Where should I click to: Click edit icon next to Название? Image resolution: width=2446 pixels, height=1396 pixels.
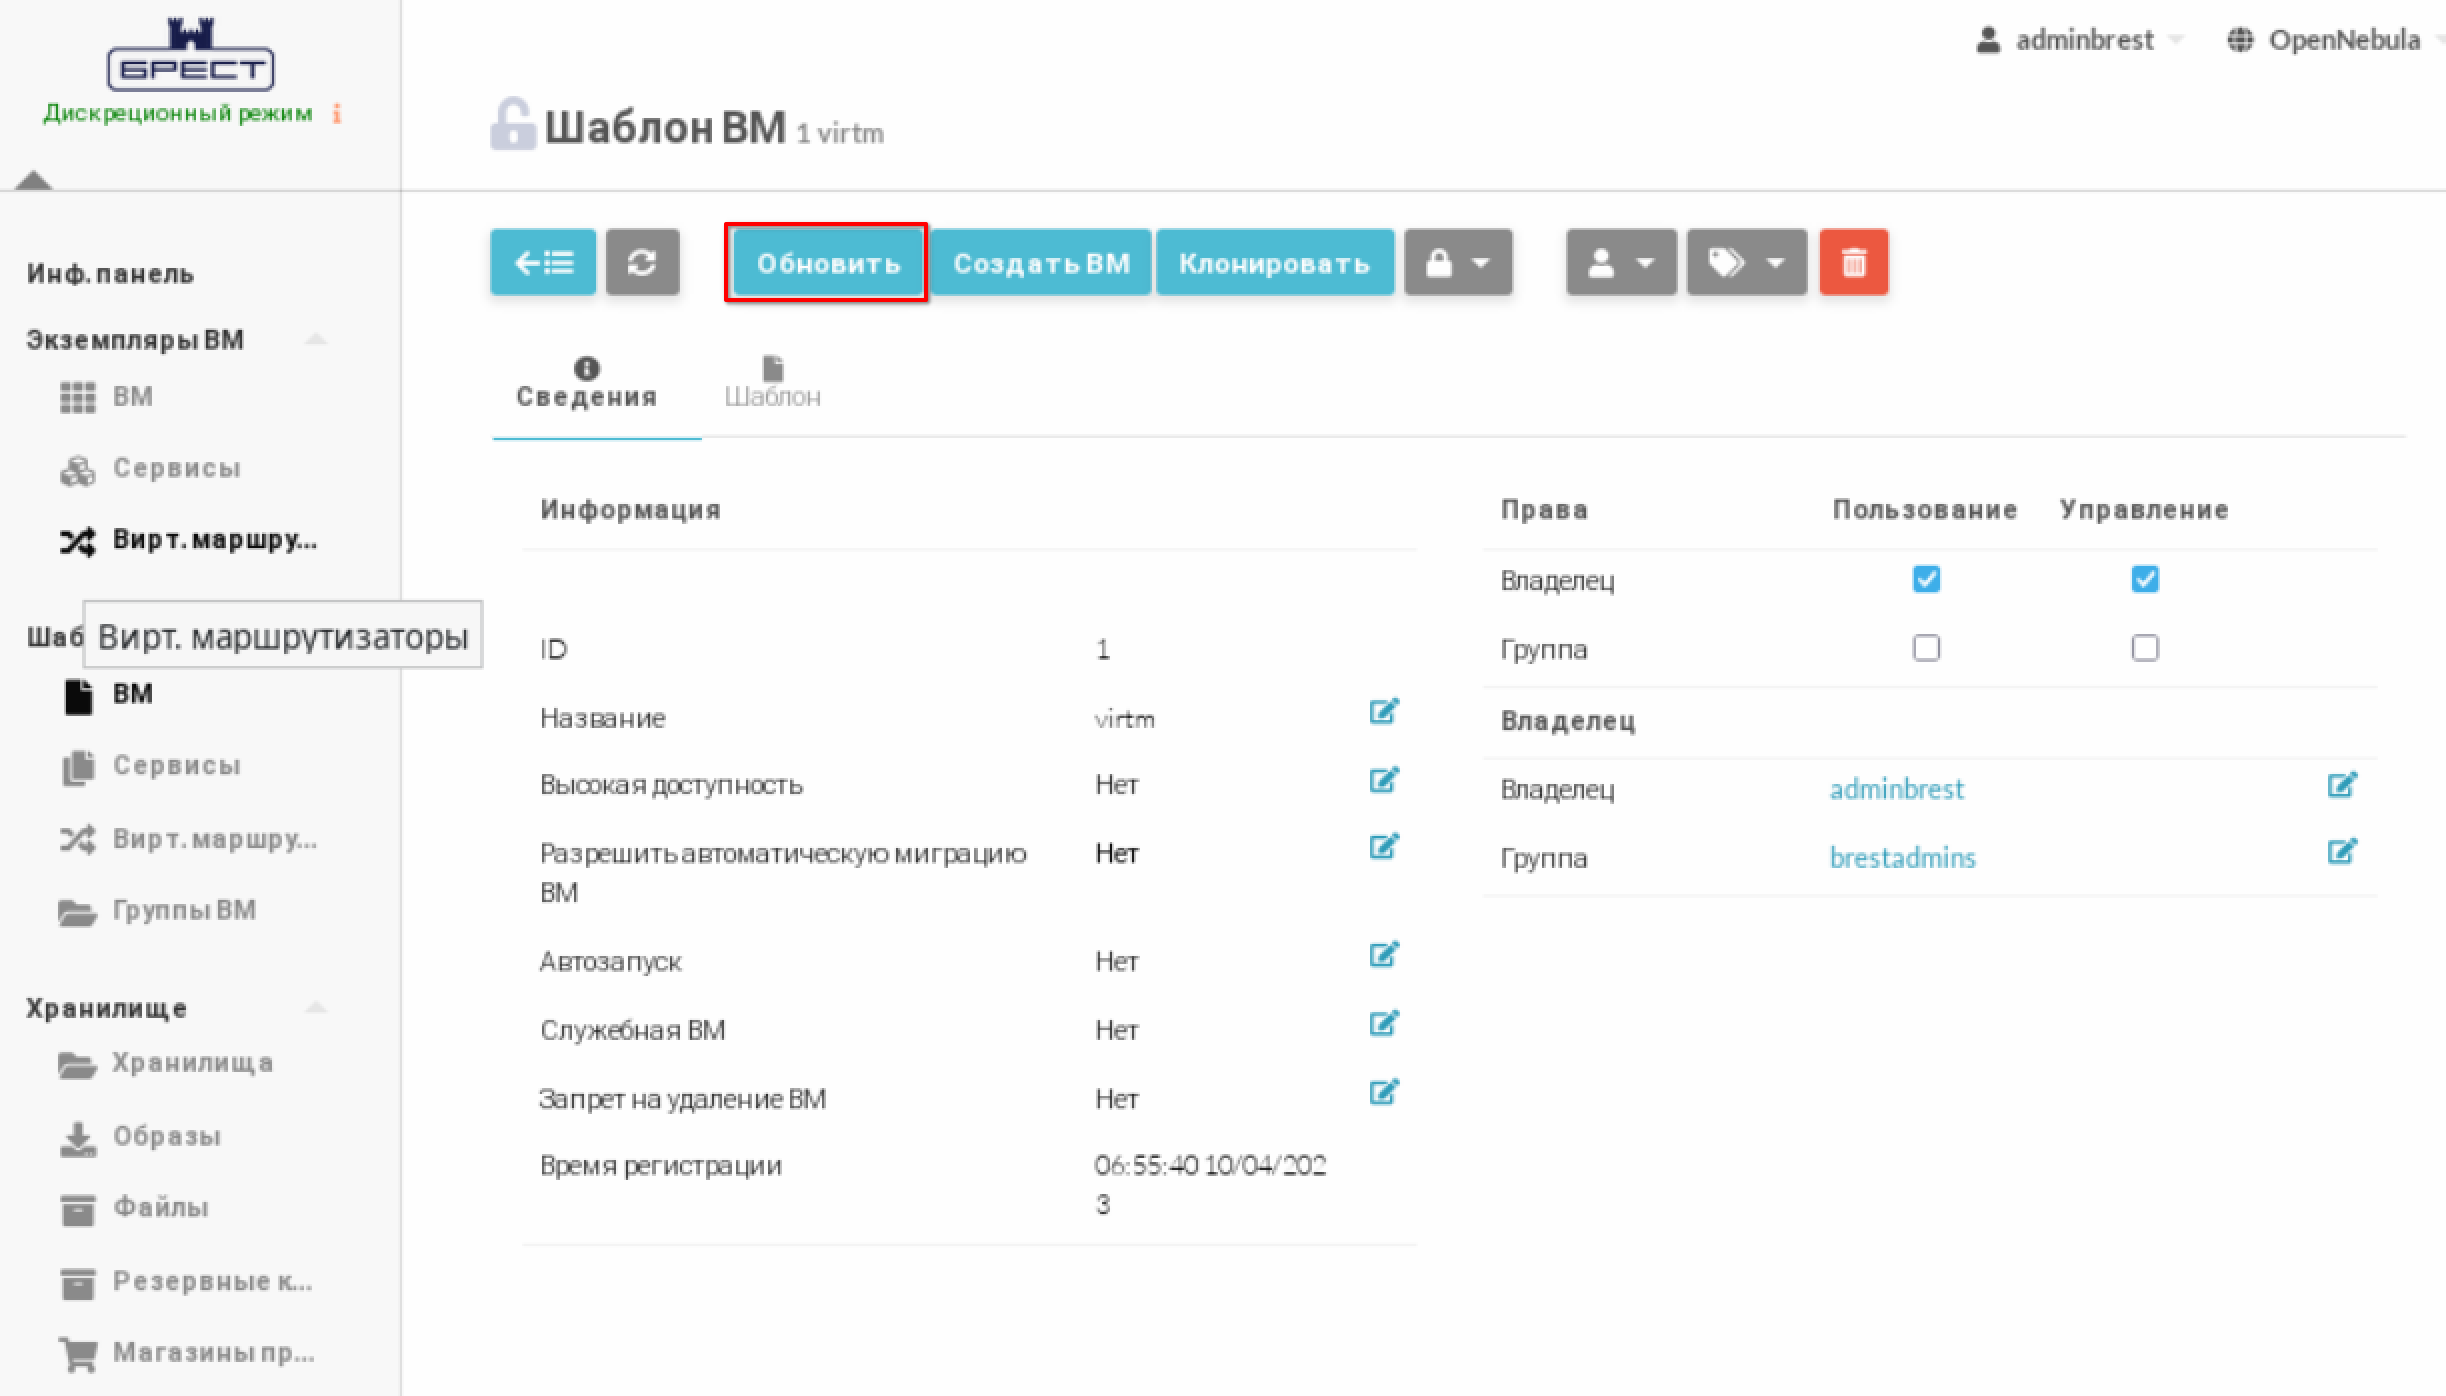[1383, 712]
